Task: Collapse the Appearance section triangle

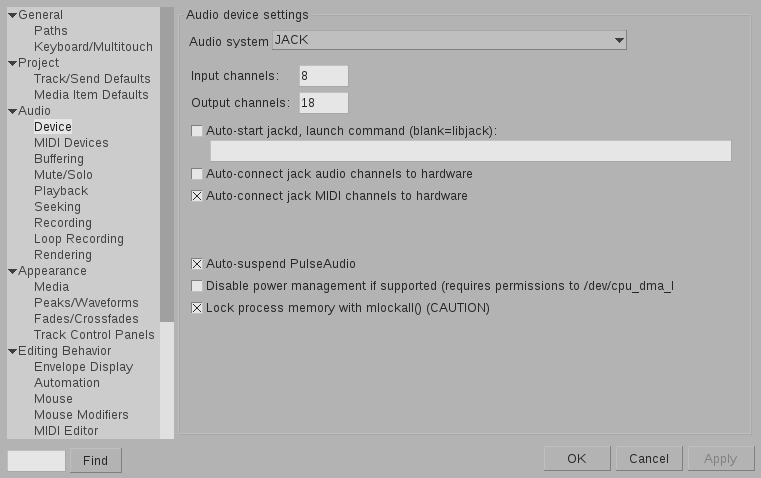Action: click(x=12, y=271)
